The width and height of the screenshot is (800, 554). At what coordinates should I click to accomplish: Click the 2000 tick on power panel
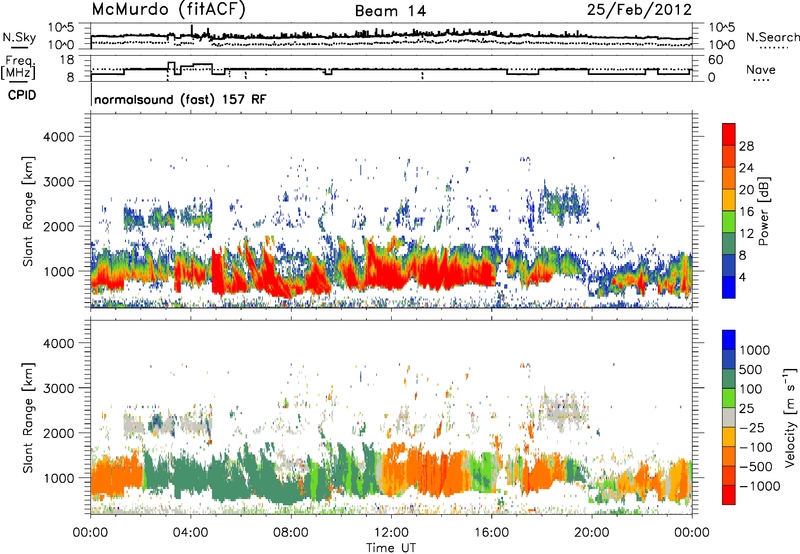click(x=58, y=226)
